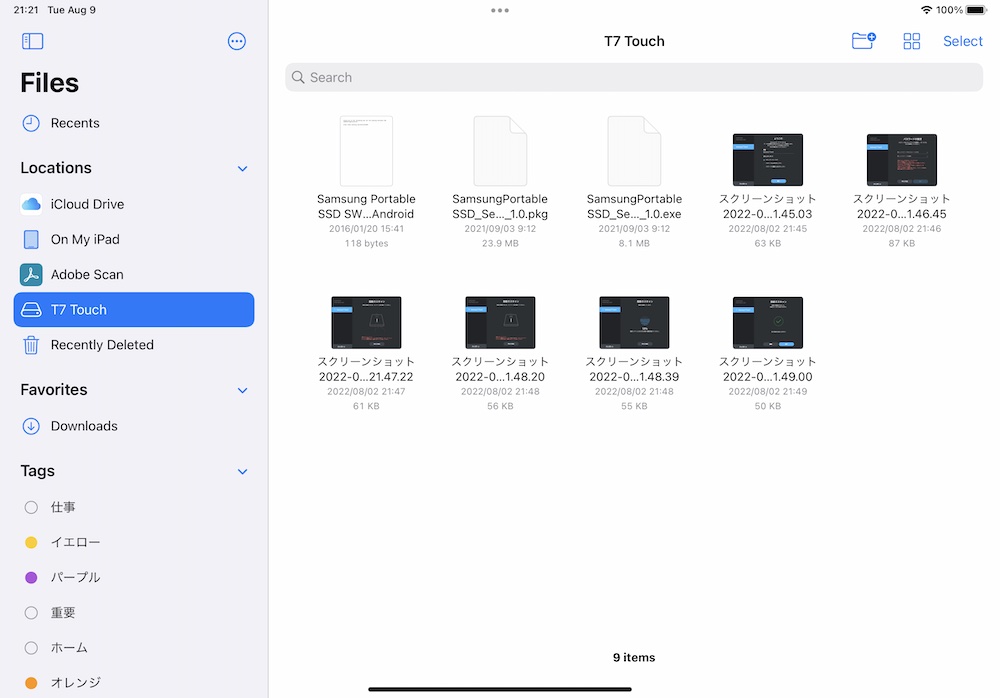Tap the battery status icon
This screenshot has height=698, width=1000.
coord(976,10)
